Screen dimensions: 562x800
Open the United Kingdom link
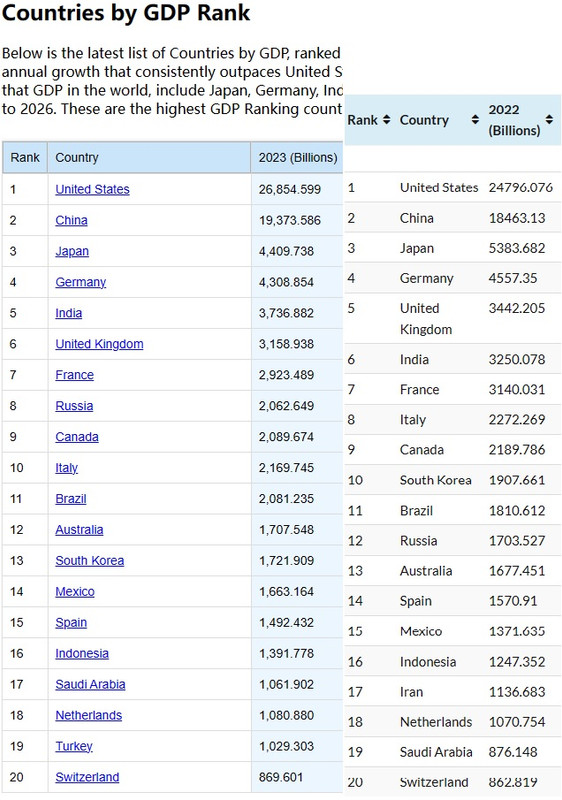pos(99,344)
